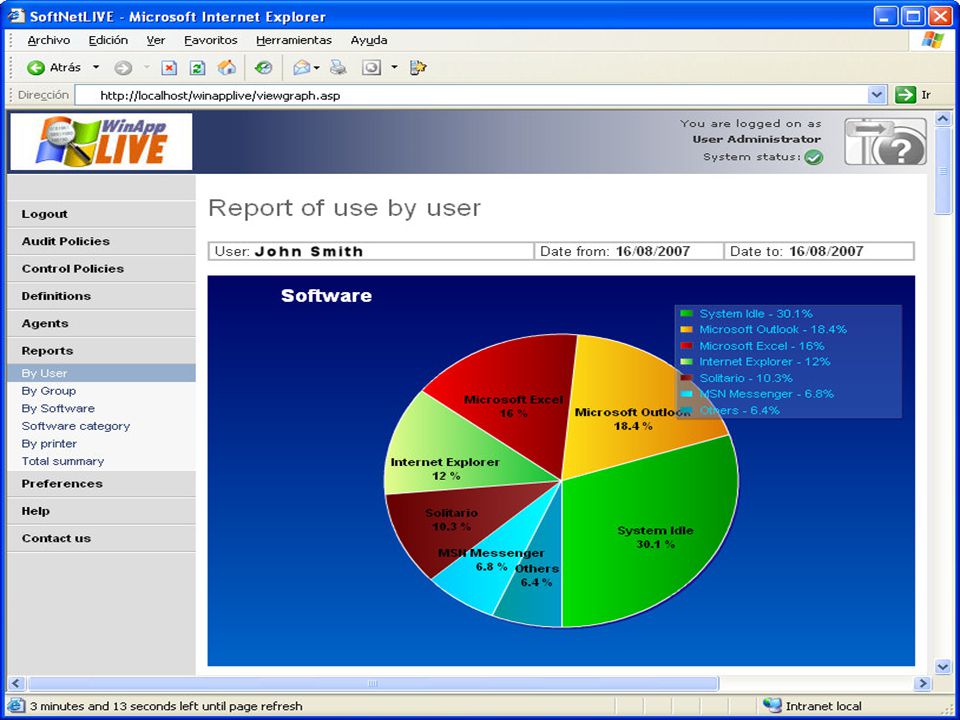This screenshot has width=960, height=720.
Task: Click the Home page icon
Action: pos(227,67)
